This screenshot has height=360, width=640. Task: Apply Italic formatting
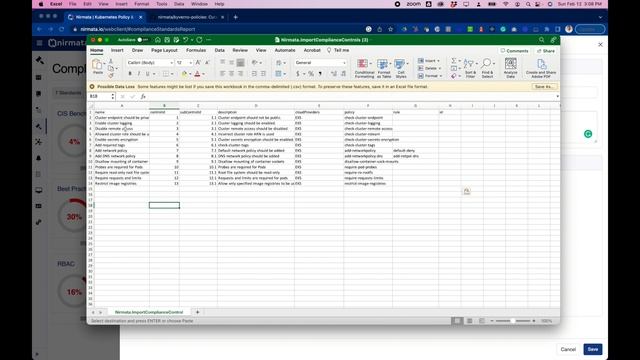click(x=139, y=74)
